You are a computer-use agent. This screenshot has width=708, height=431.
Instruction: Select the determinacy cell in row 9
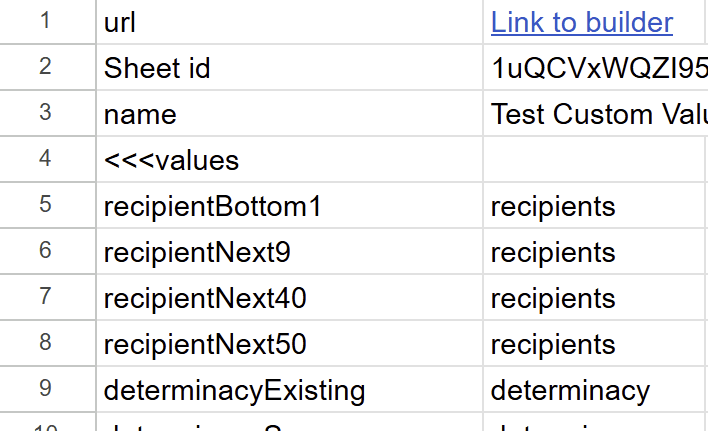pos(596,389)
